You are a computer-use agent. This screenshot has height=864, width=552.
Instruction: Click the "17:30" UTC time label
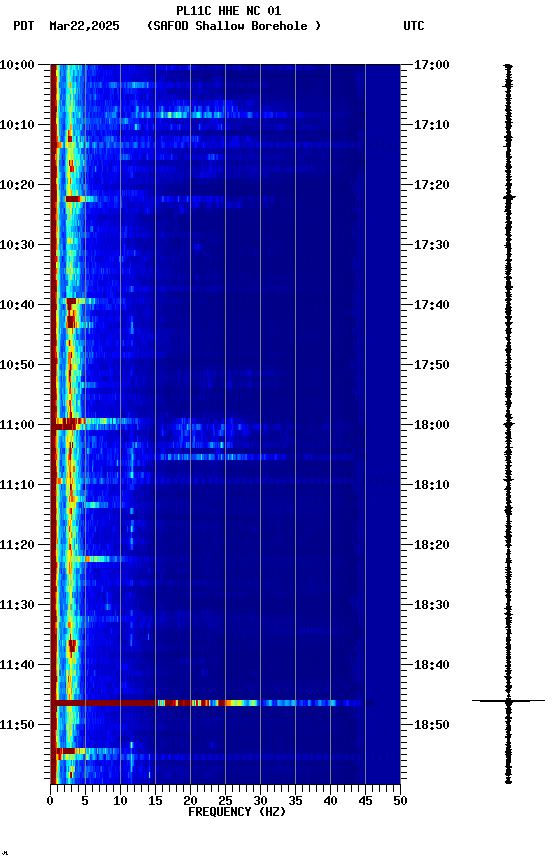(x=432, y=245)
